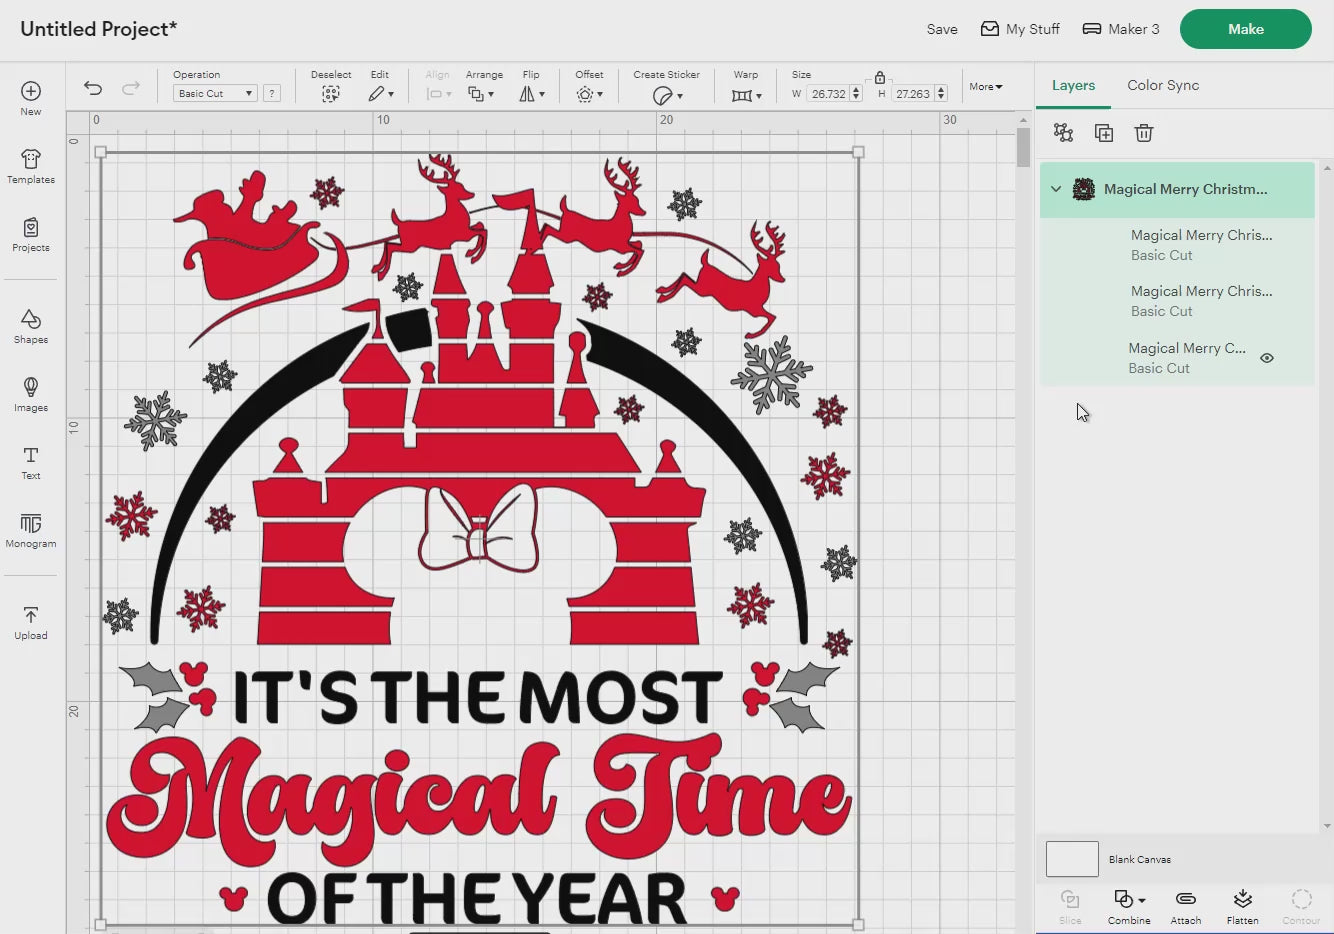Click the height stepper arrows
The image size is (1334, 934).
941,94
